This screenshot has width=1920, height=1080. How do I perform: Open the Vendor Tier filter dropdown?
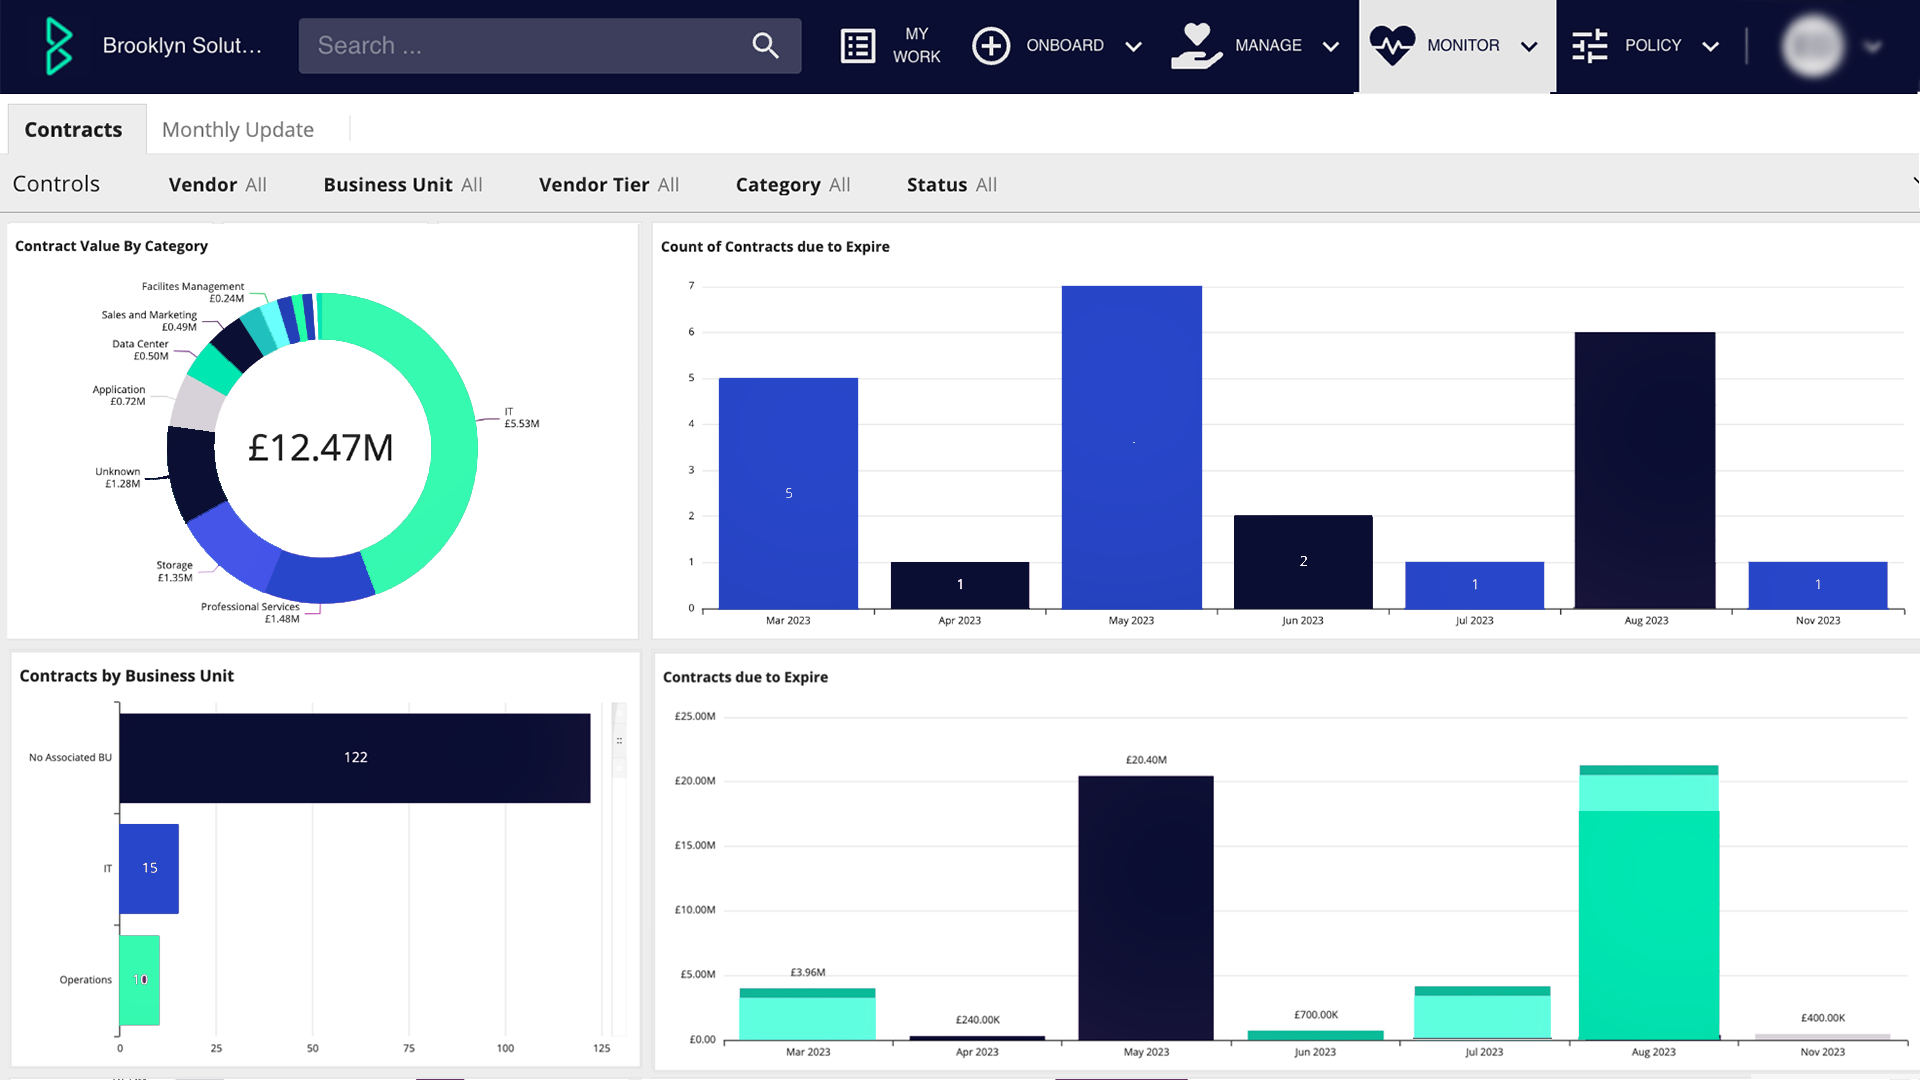coord(609,185)
